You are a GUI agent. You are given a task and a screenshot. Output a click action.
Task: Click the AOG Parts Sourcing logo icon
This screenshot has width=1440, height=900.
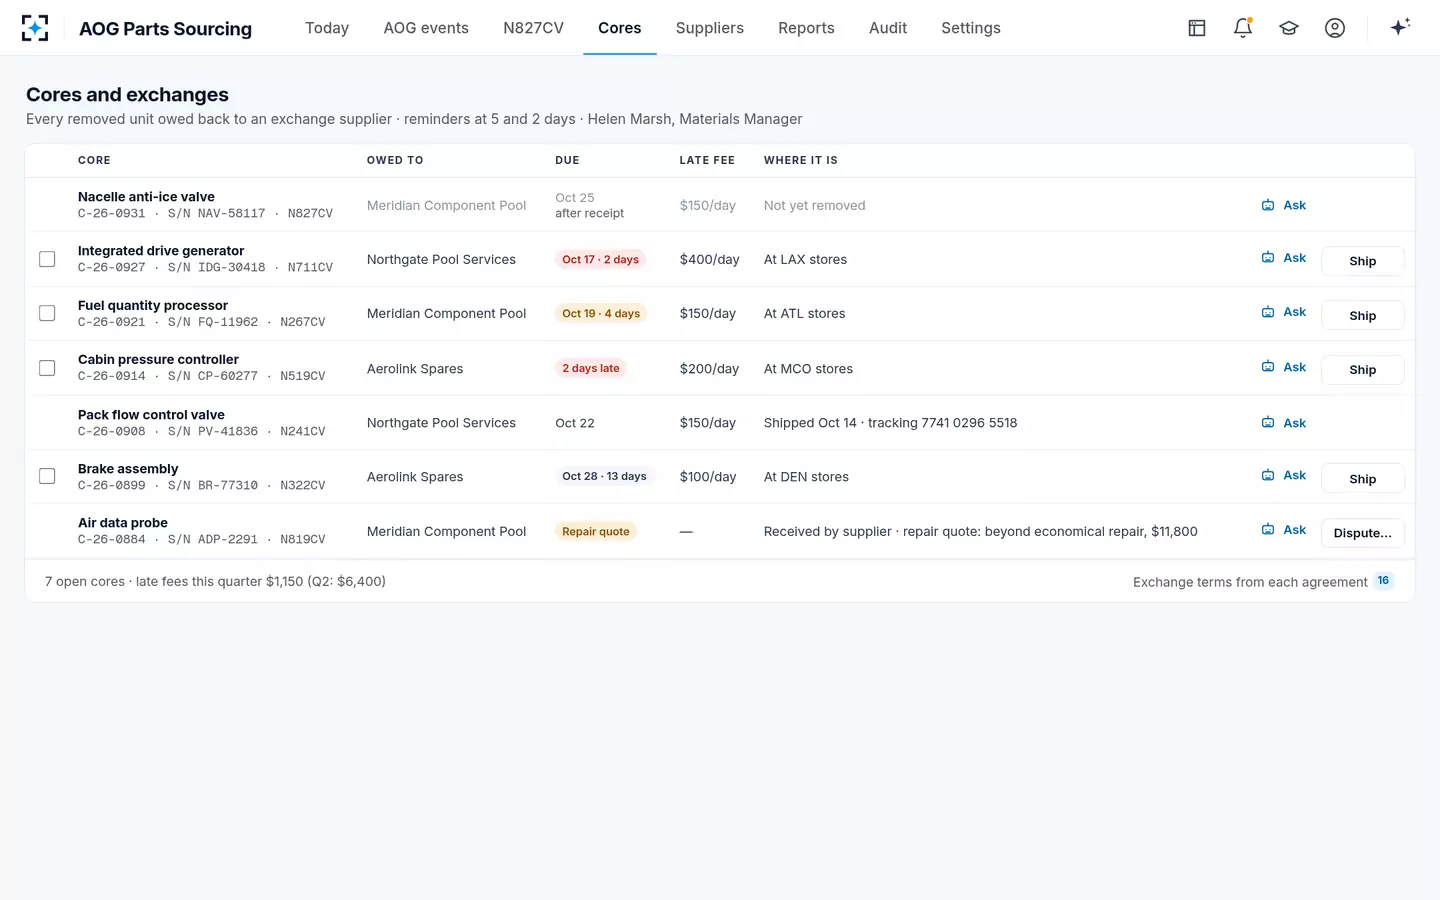click(x=35, y=28)
